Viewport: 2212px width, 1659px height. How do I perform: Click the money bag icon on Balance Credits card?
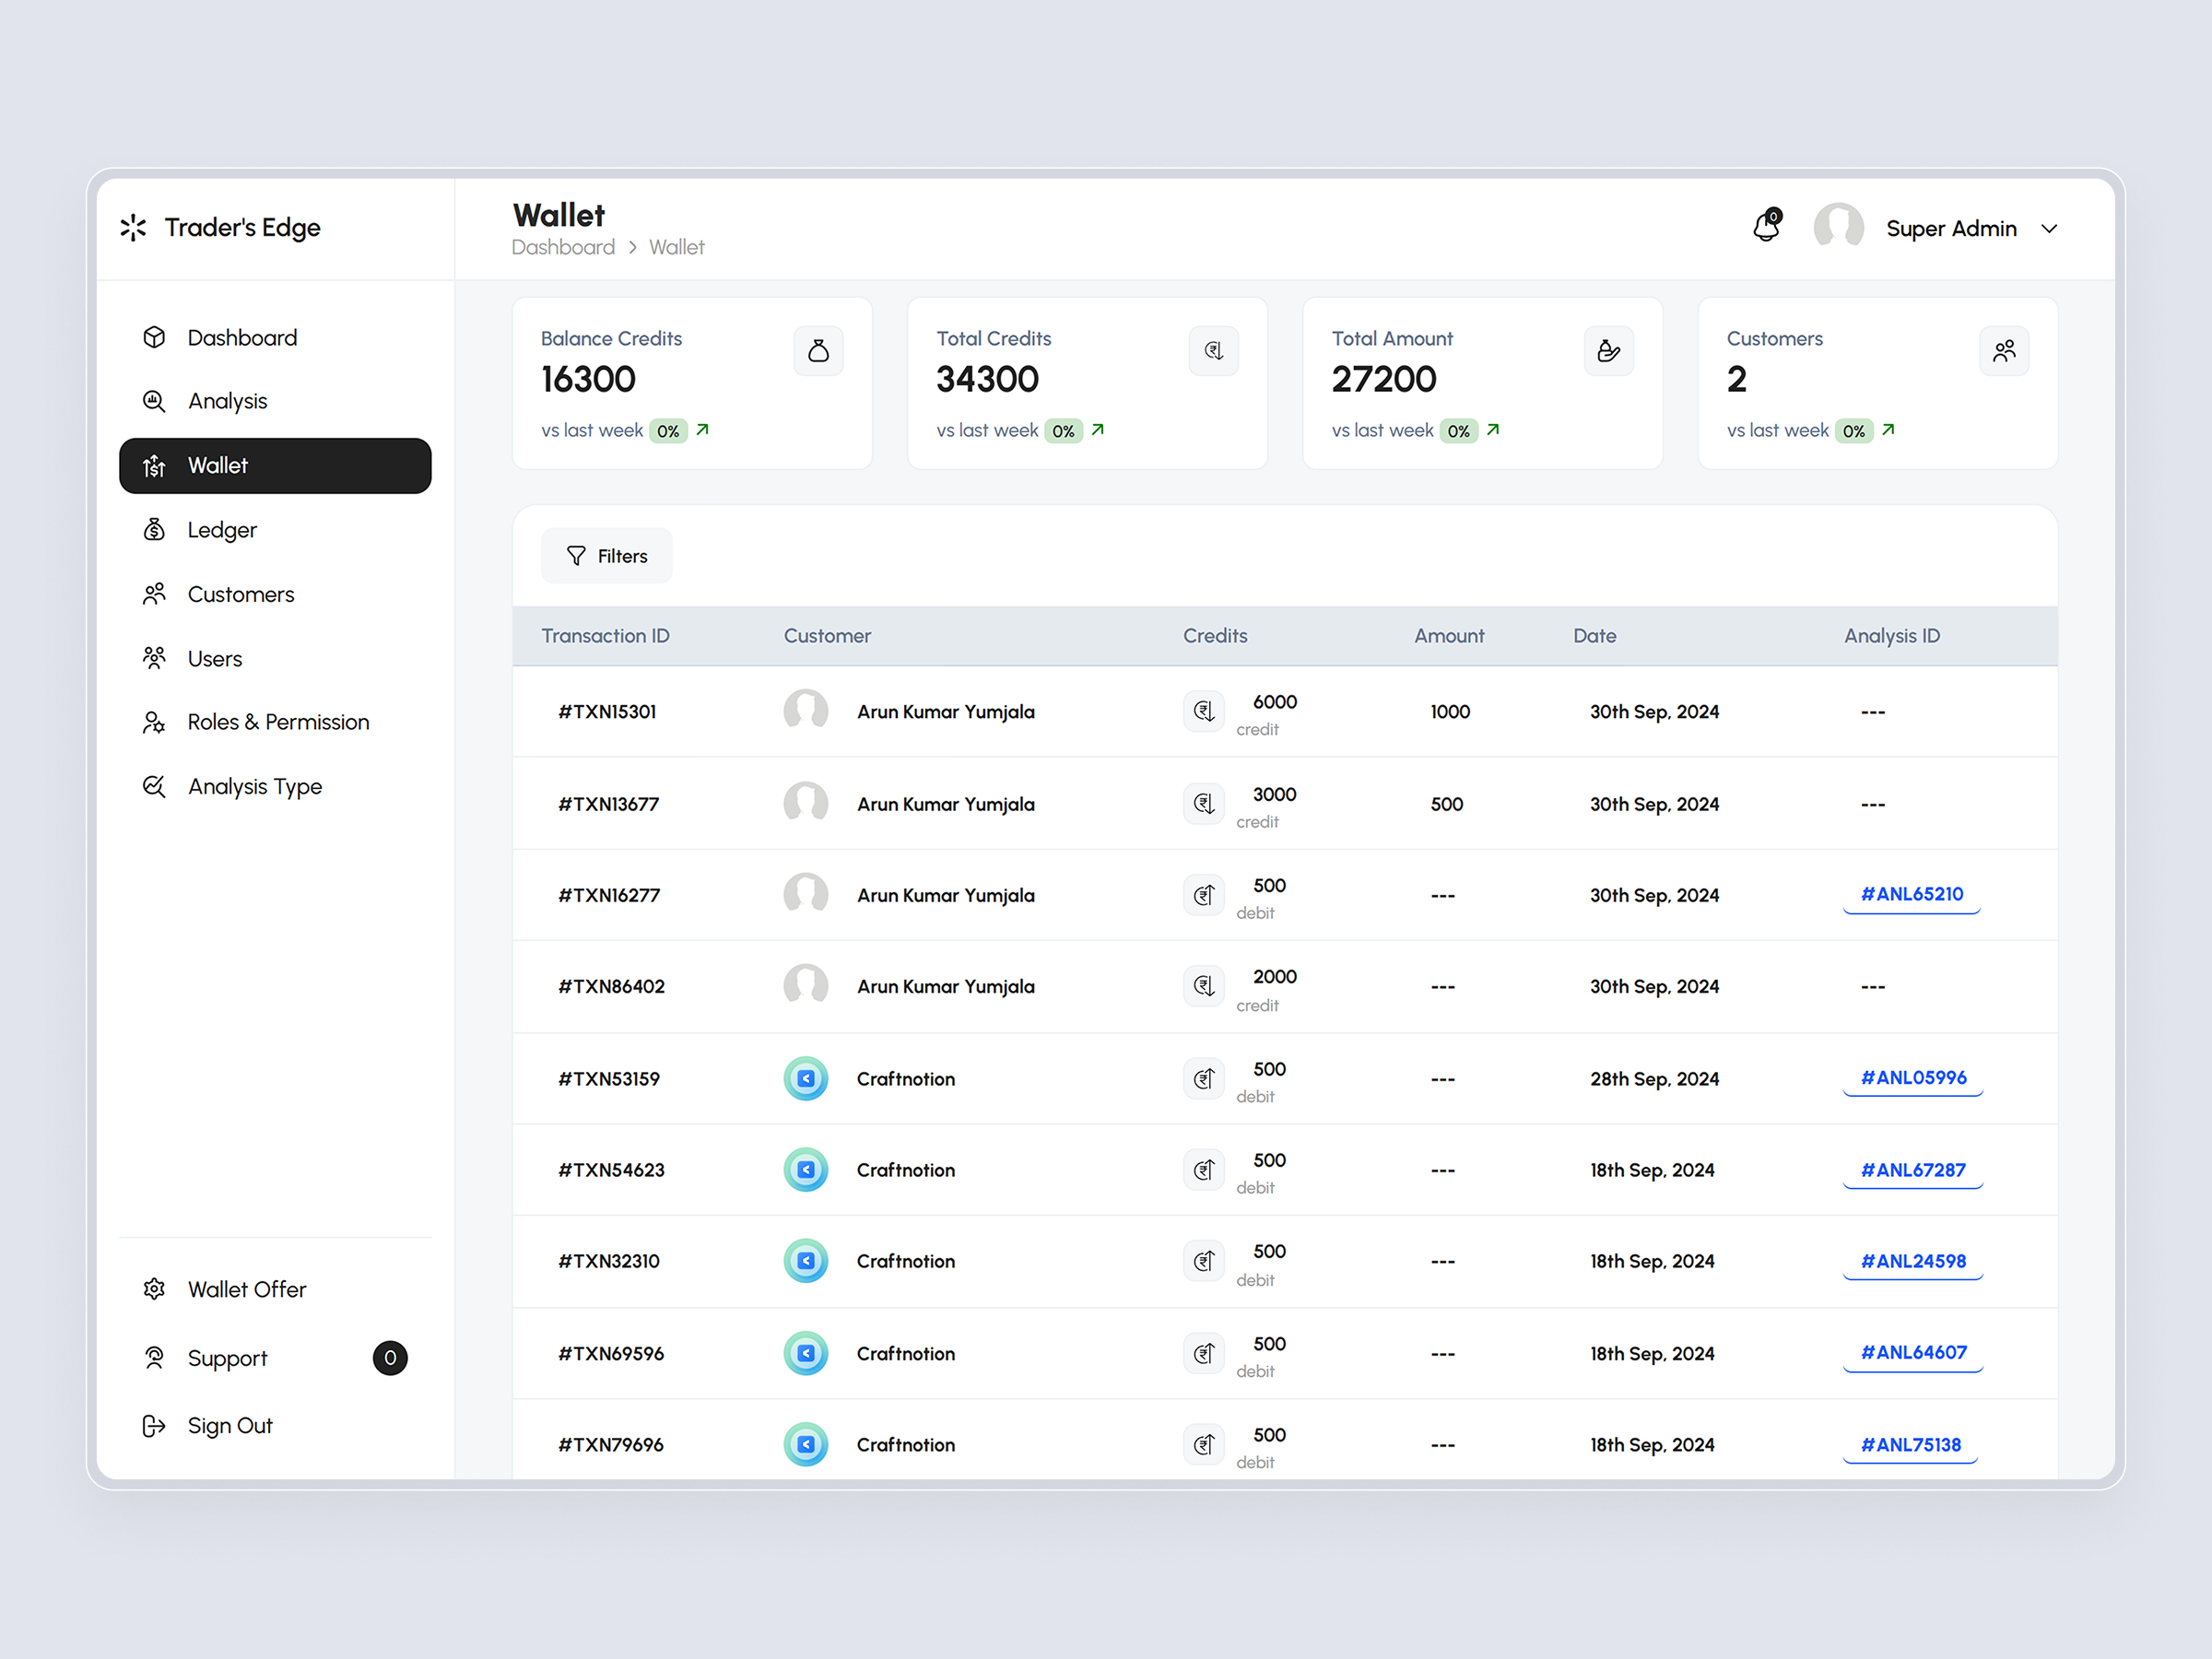pos(819,351)
